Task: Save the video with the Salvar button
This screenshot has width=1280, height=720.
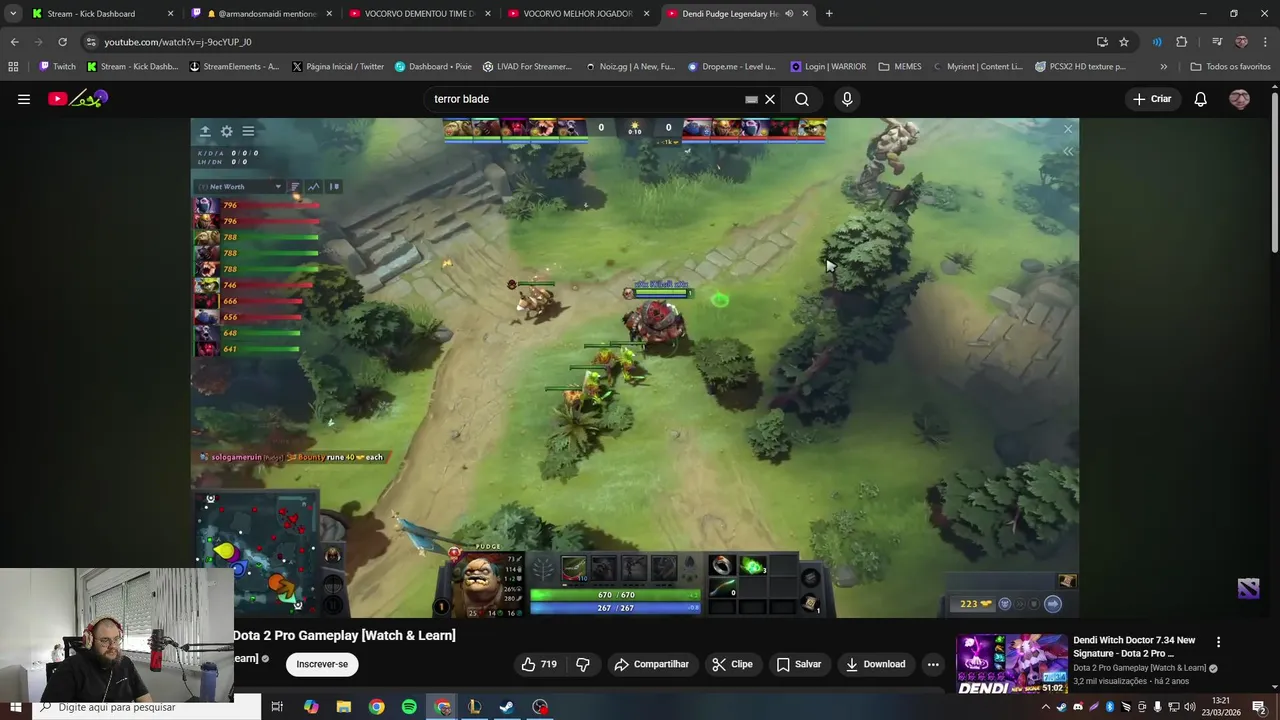Action: [x=799, y=664]
